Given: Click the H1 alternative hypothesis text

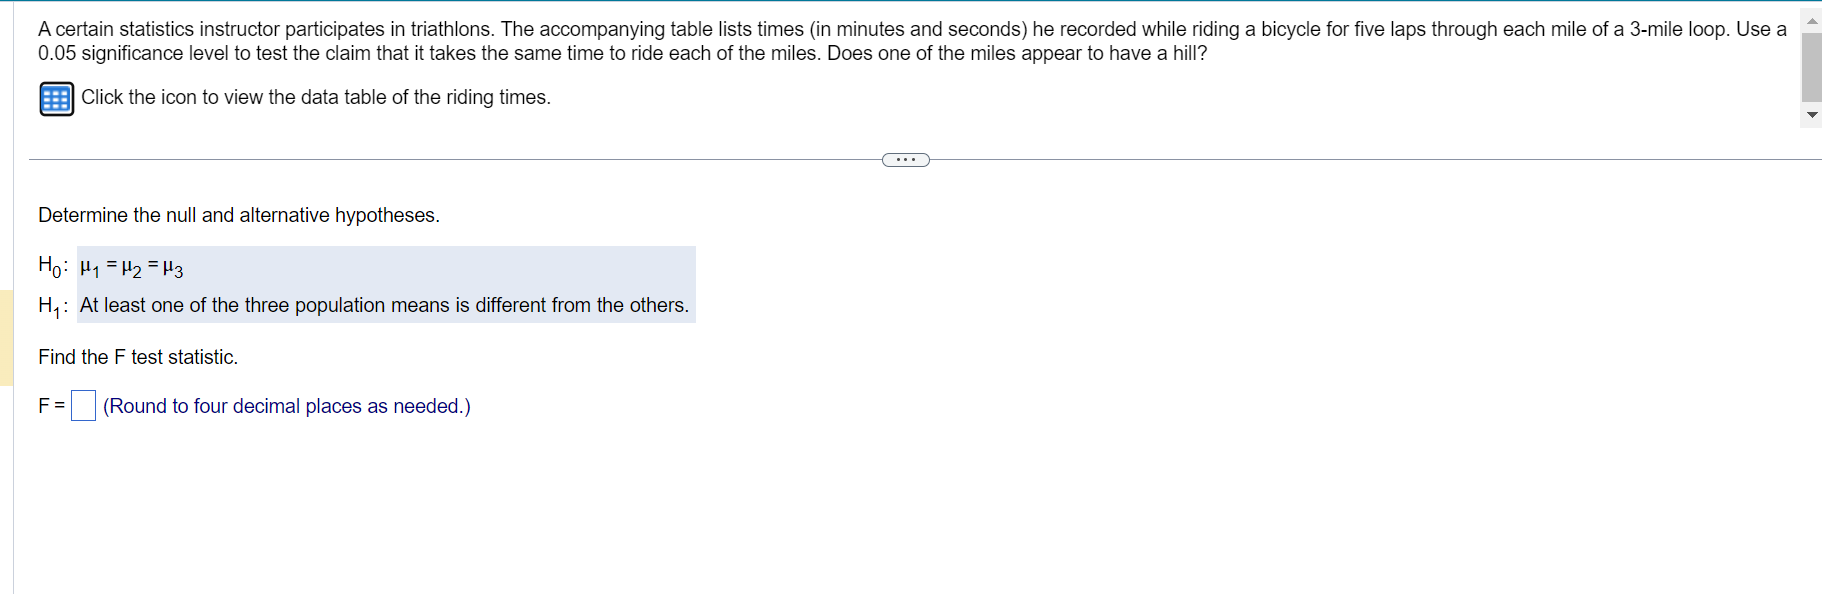Looking at the screenshot, I should tap(383, 305).
